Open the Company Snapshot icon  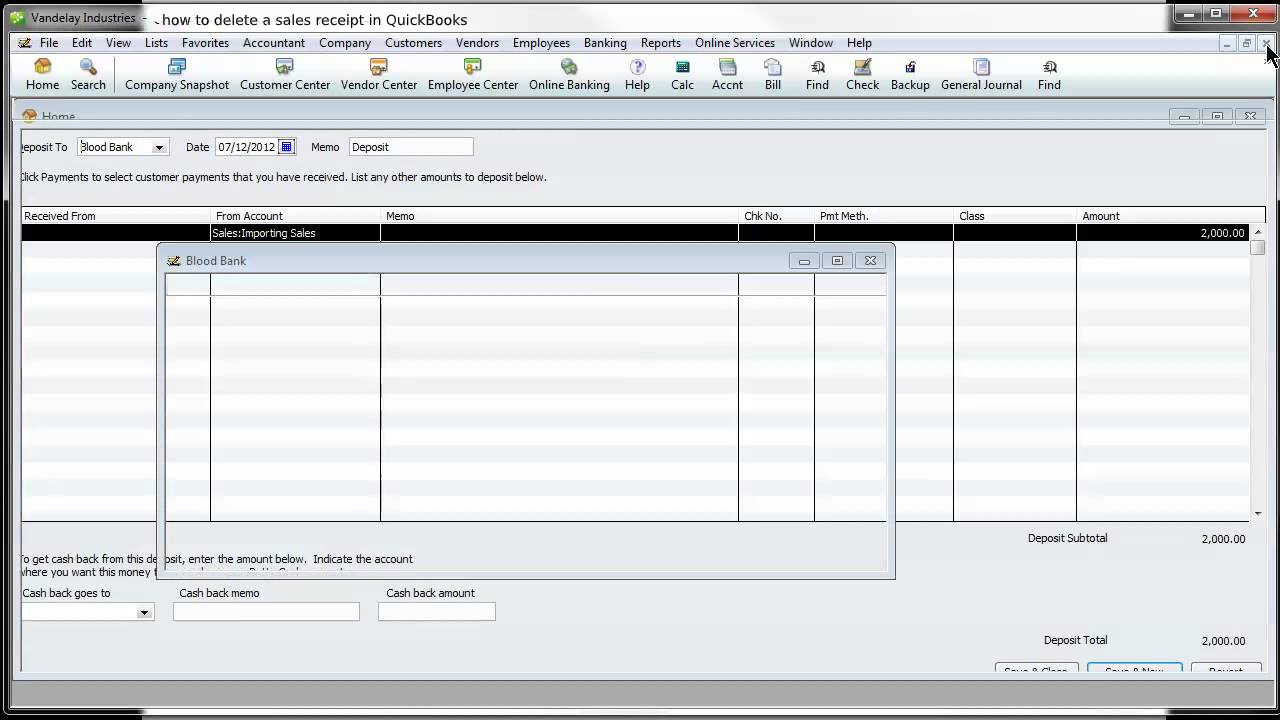[x=177, y=74]
